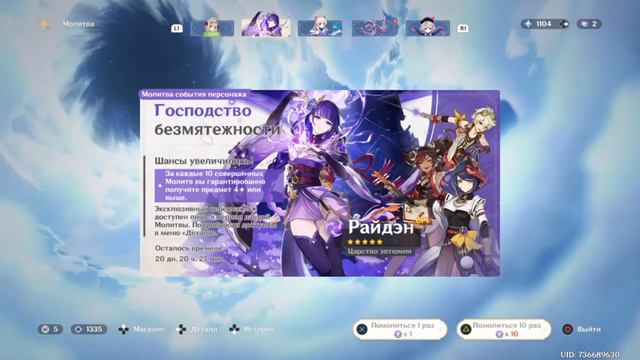Click the Wish star icon beside Молитва
This screenshot has height=360, width=640.
click(44, 24)
